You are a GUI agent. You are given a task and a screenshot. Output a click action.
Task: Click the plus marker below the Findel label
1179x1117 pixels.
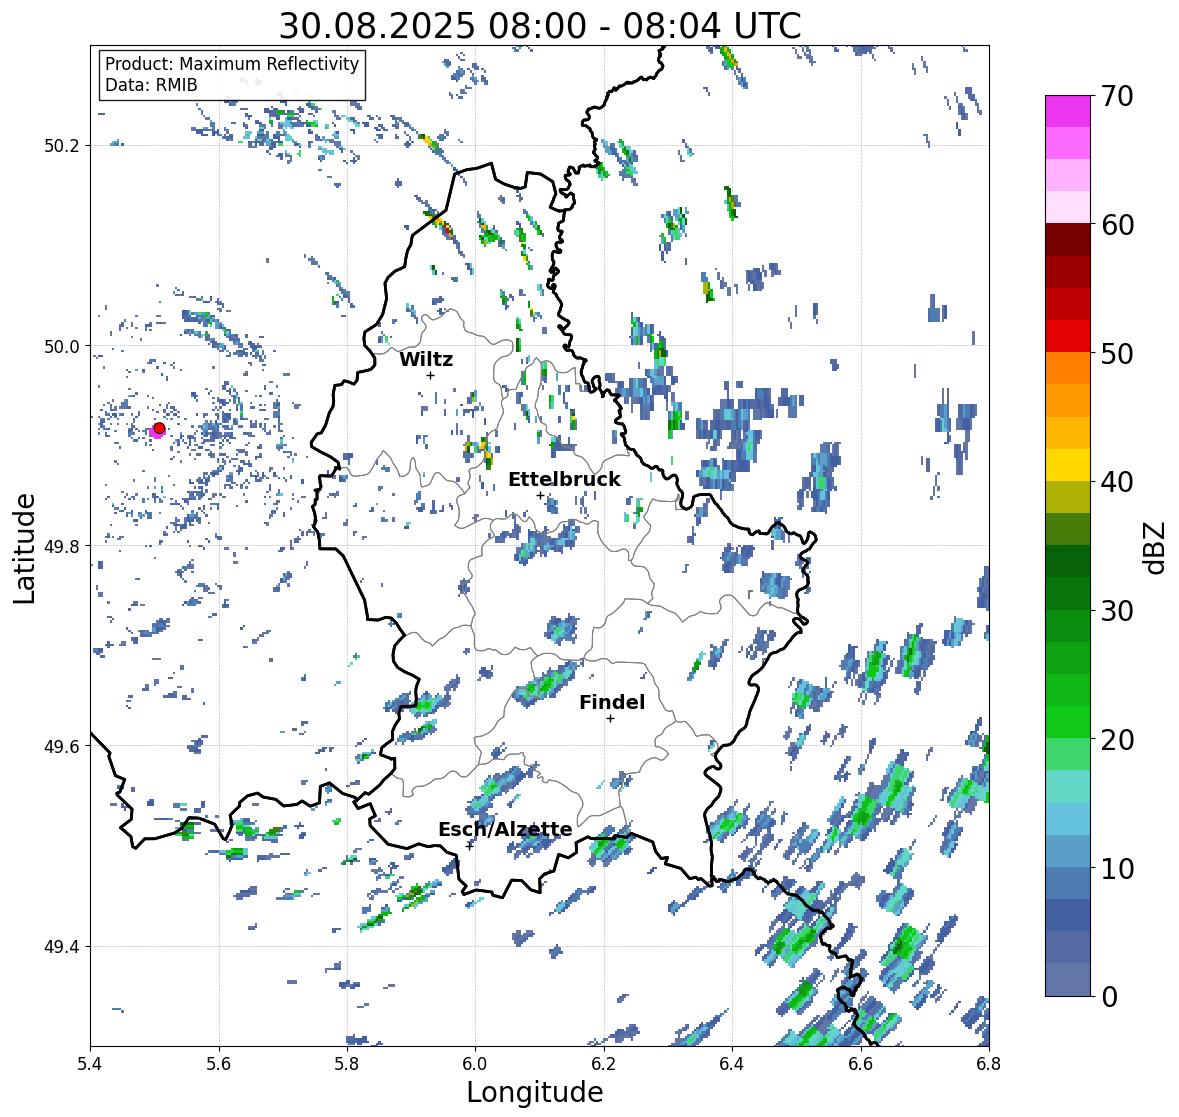[611, 719]
